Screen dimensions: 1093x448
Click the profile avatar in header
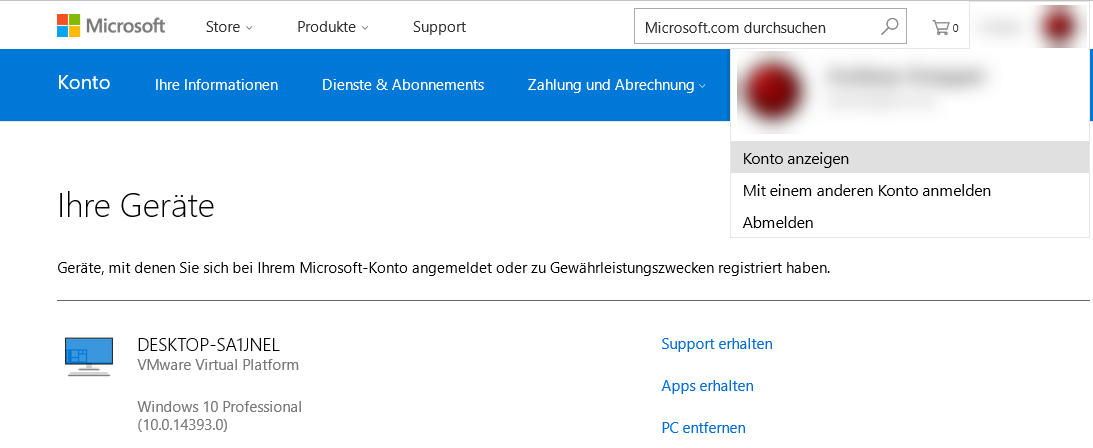[1060, 27]
